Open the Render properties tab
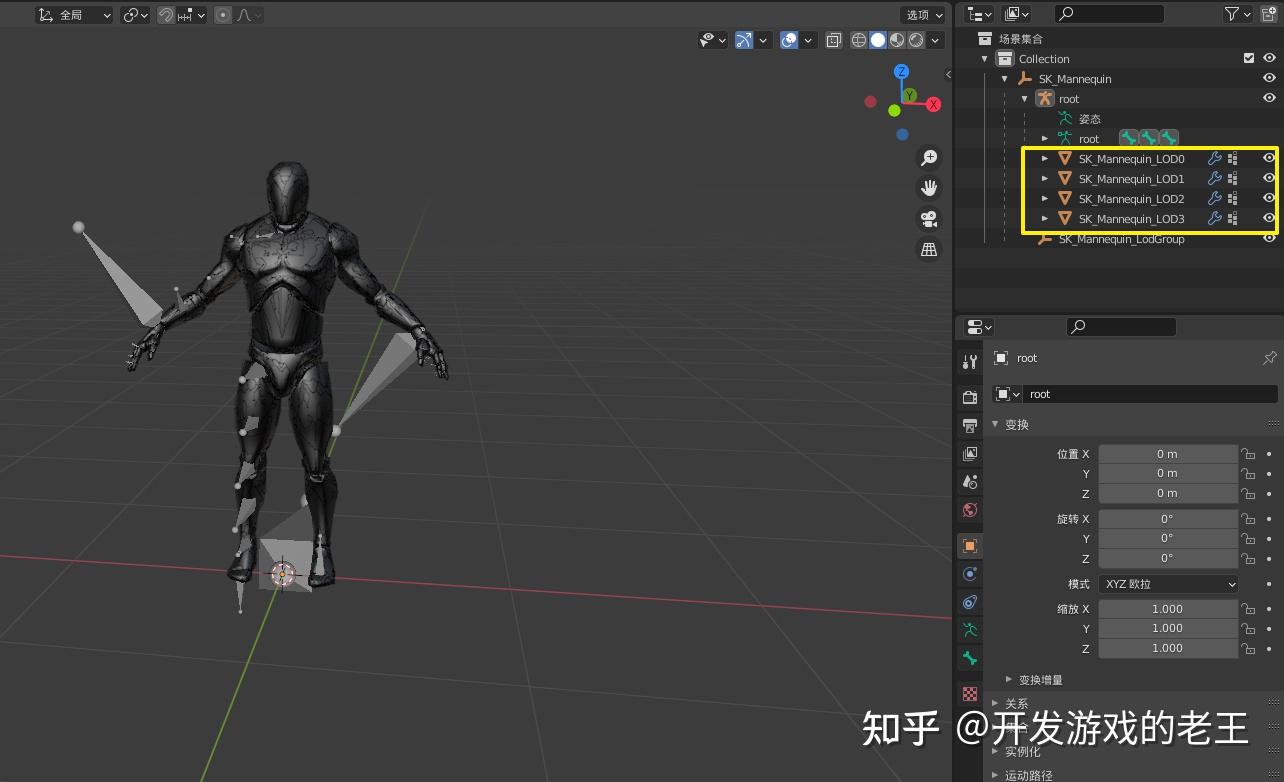The width and height of the screenshot is (1284, 782). 968,395
